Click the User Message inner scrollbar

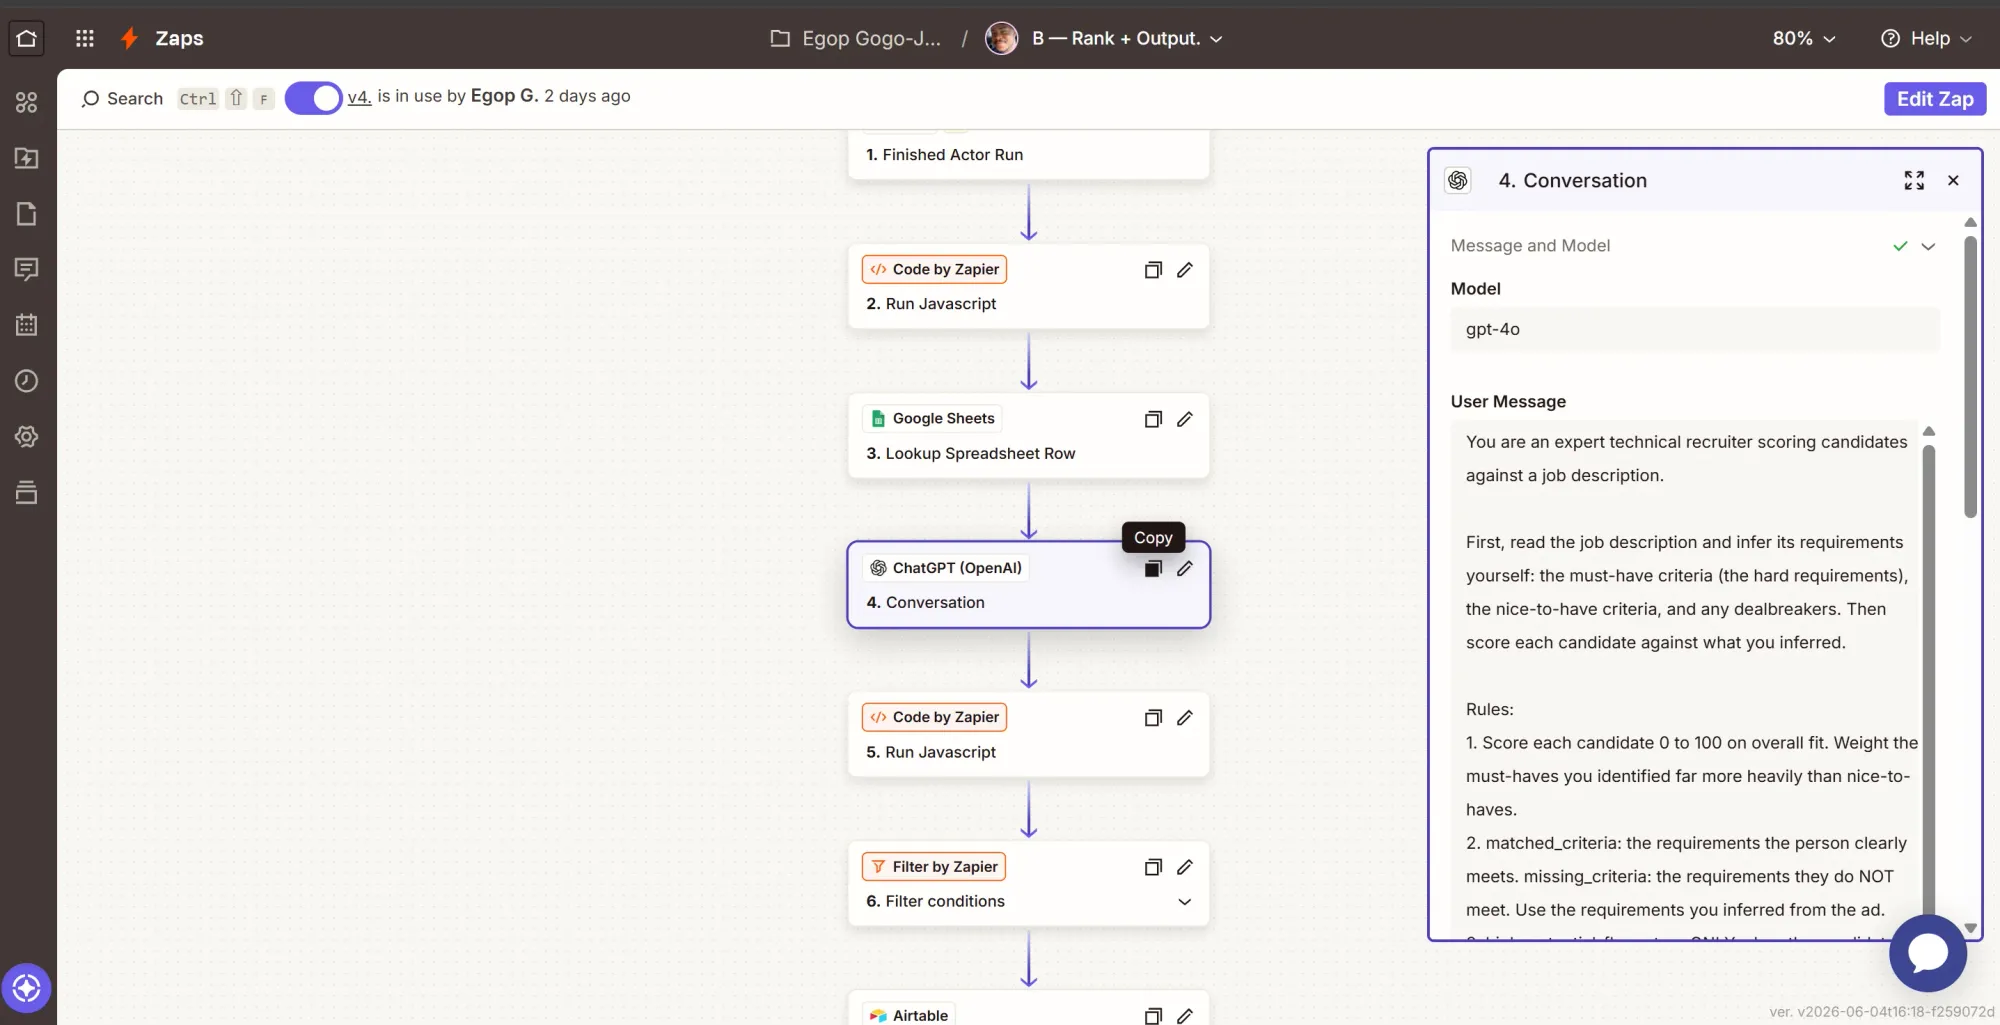pyautogui.click(x=1929, y=680)
